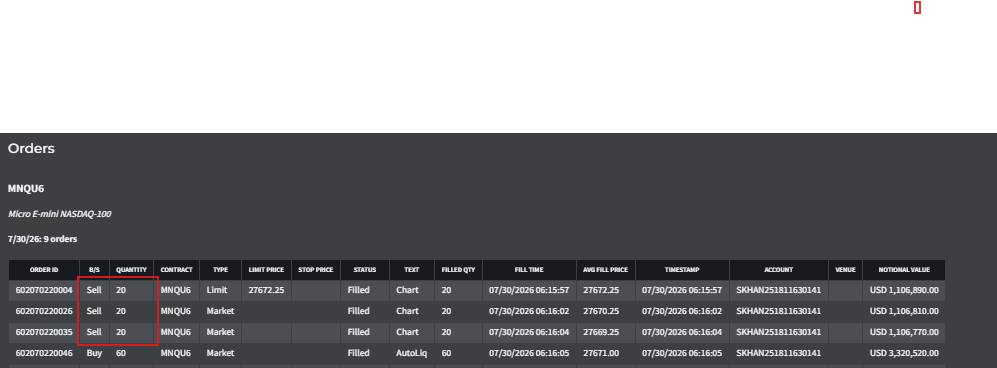The width and height of the screenshot is (997, 368).
Task: Click the VENUE column header
Action: point(845,270)
